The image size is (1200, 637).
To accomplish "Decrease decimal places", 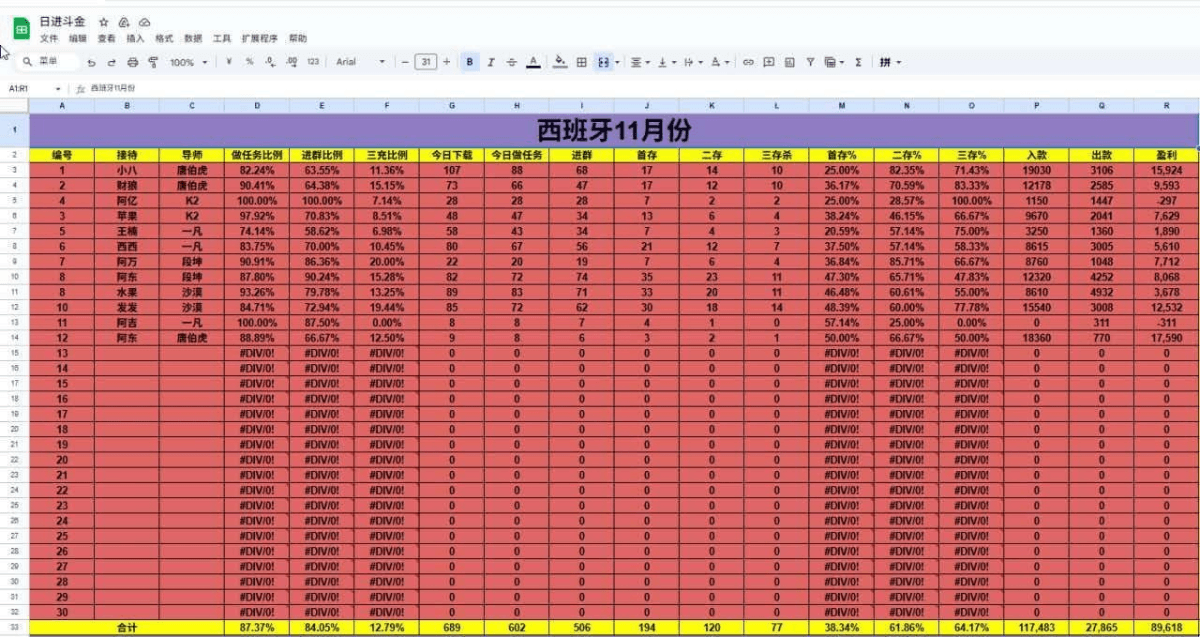I will tap(270, 62).
